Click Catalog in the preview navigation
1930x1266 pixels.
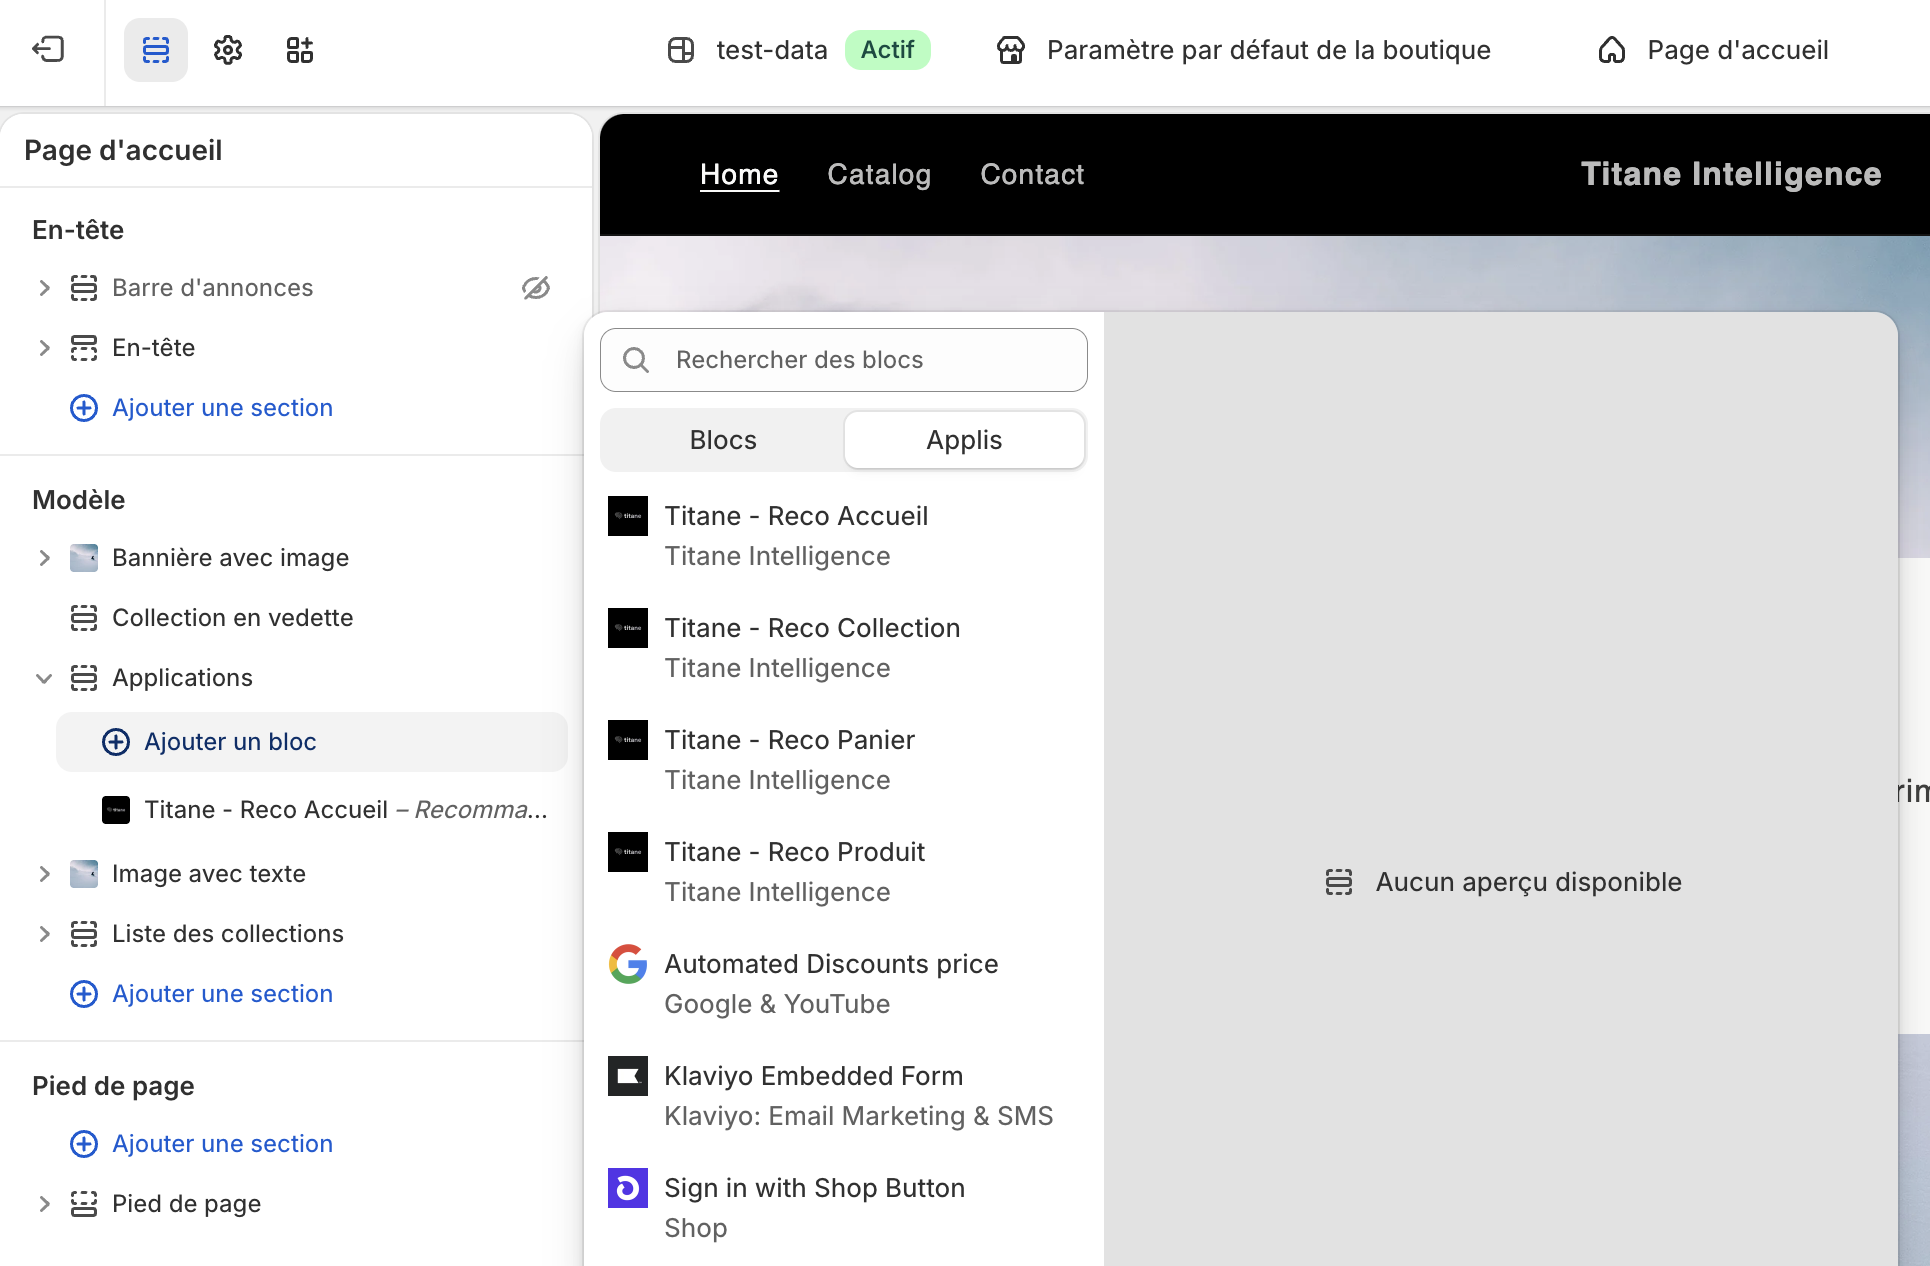point(879,174)
